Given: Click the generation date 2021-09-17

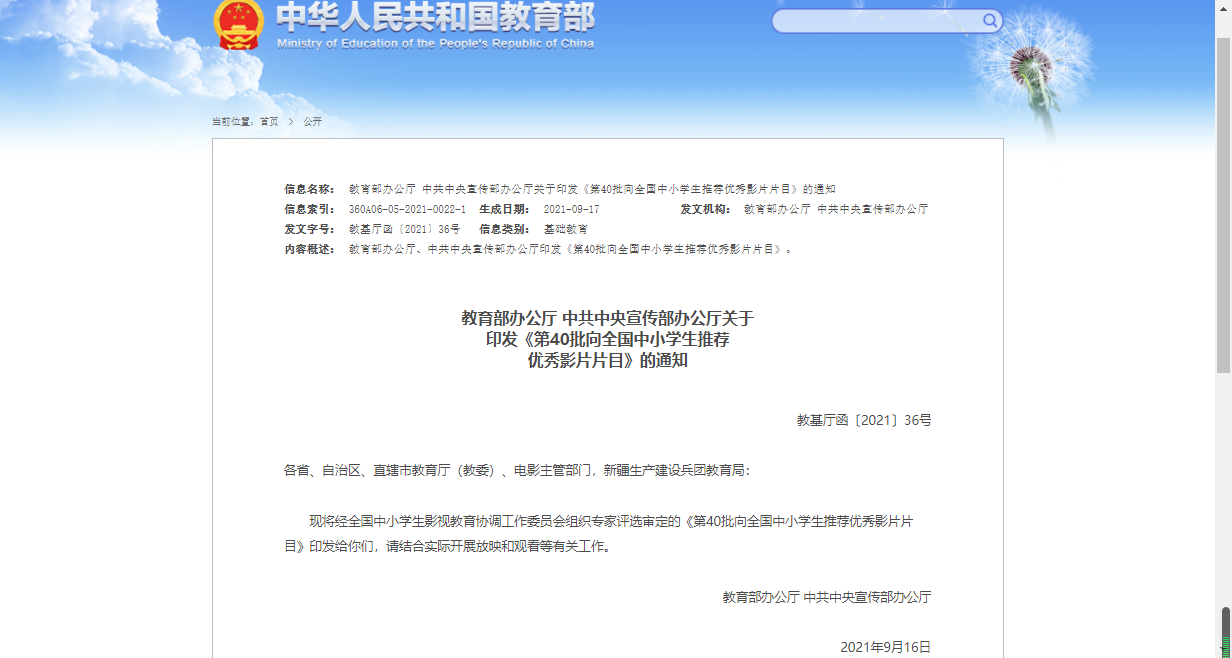Looking at the screenshot, I should [x=572, y=209].
